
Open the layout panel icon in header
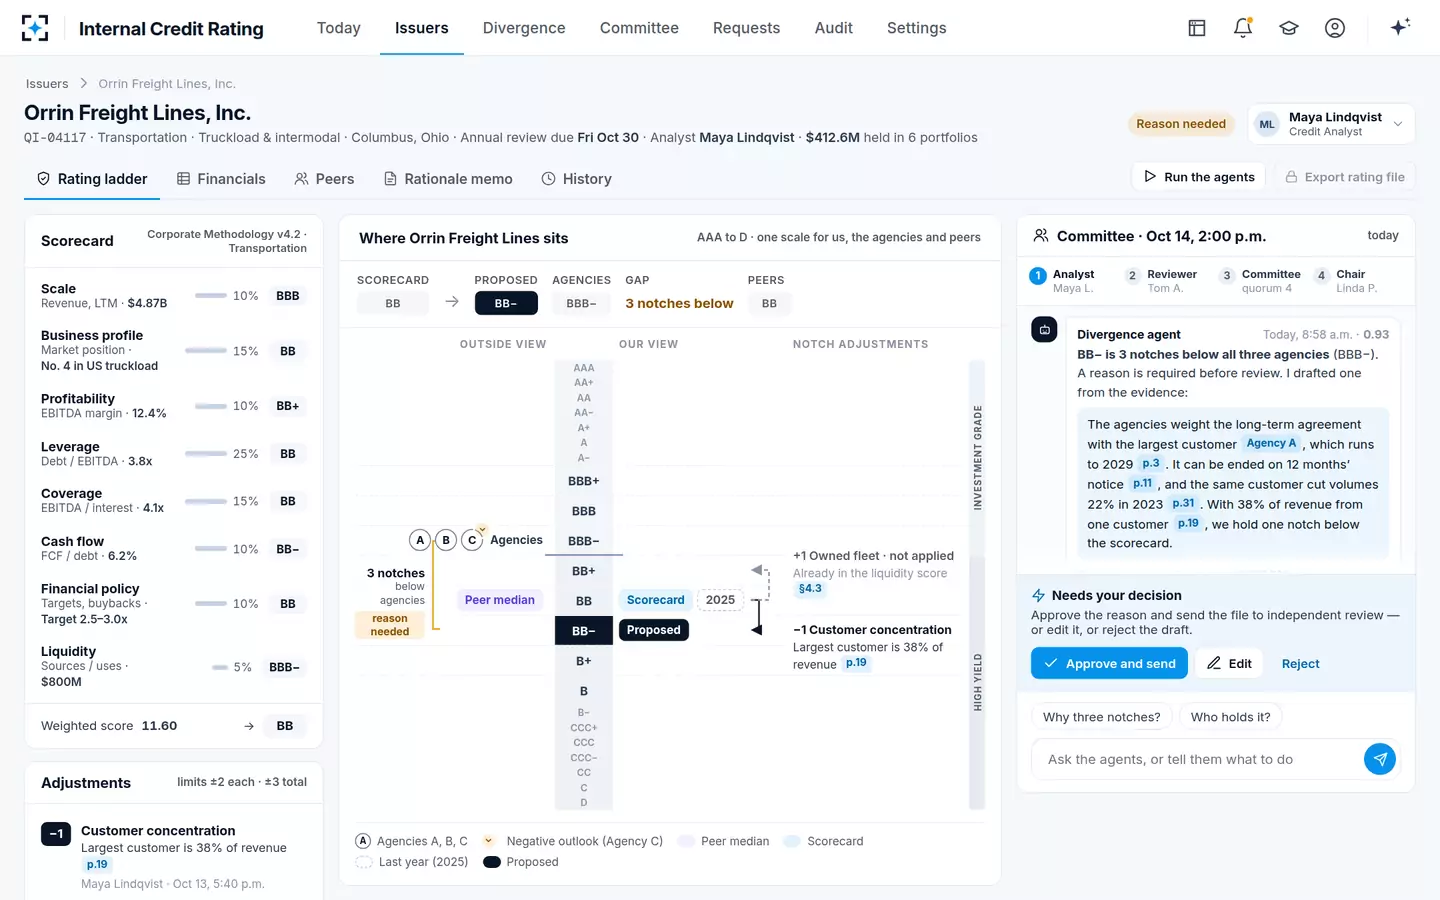pyautogui.click(x=1197, y=28)
